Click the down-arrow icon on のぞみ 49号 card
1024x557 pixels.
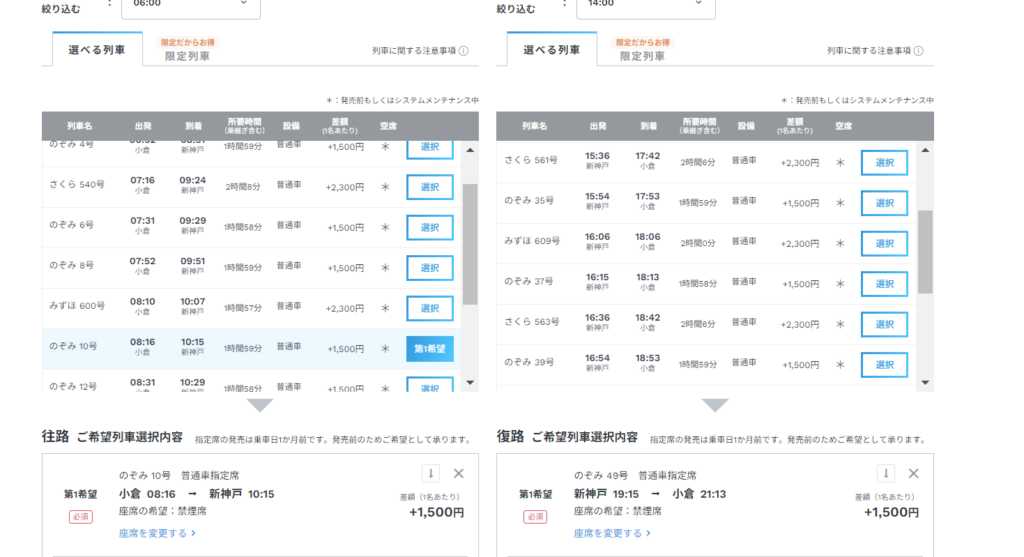pyautogui.click(x=885, y=474)
